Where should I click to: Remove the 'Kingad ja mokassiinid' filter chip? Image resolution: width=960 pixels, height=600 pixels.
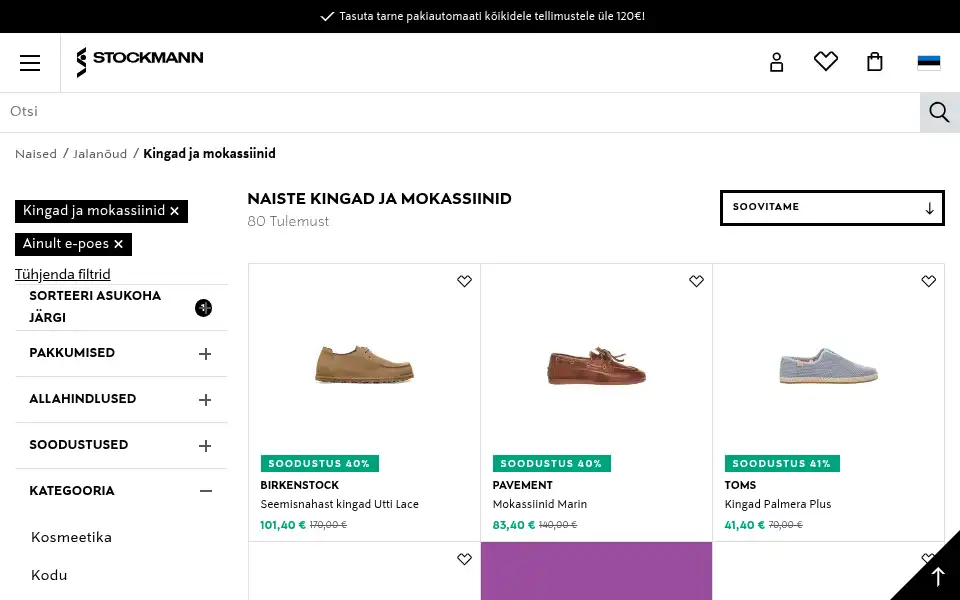[x=174, y=211]
